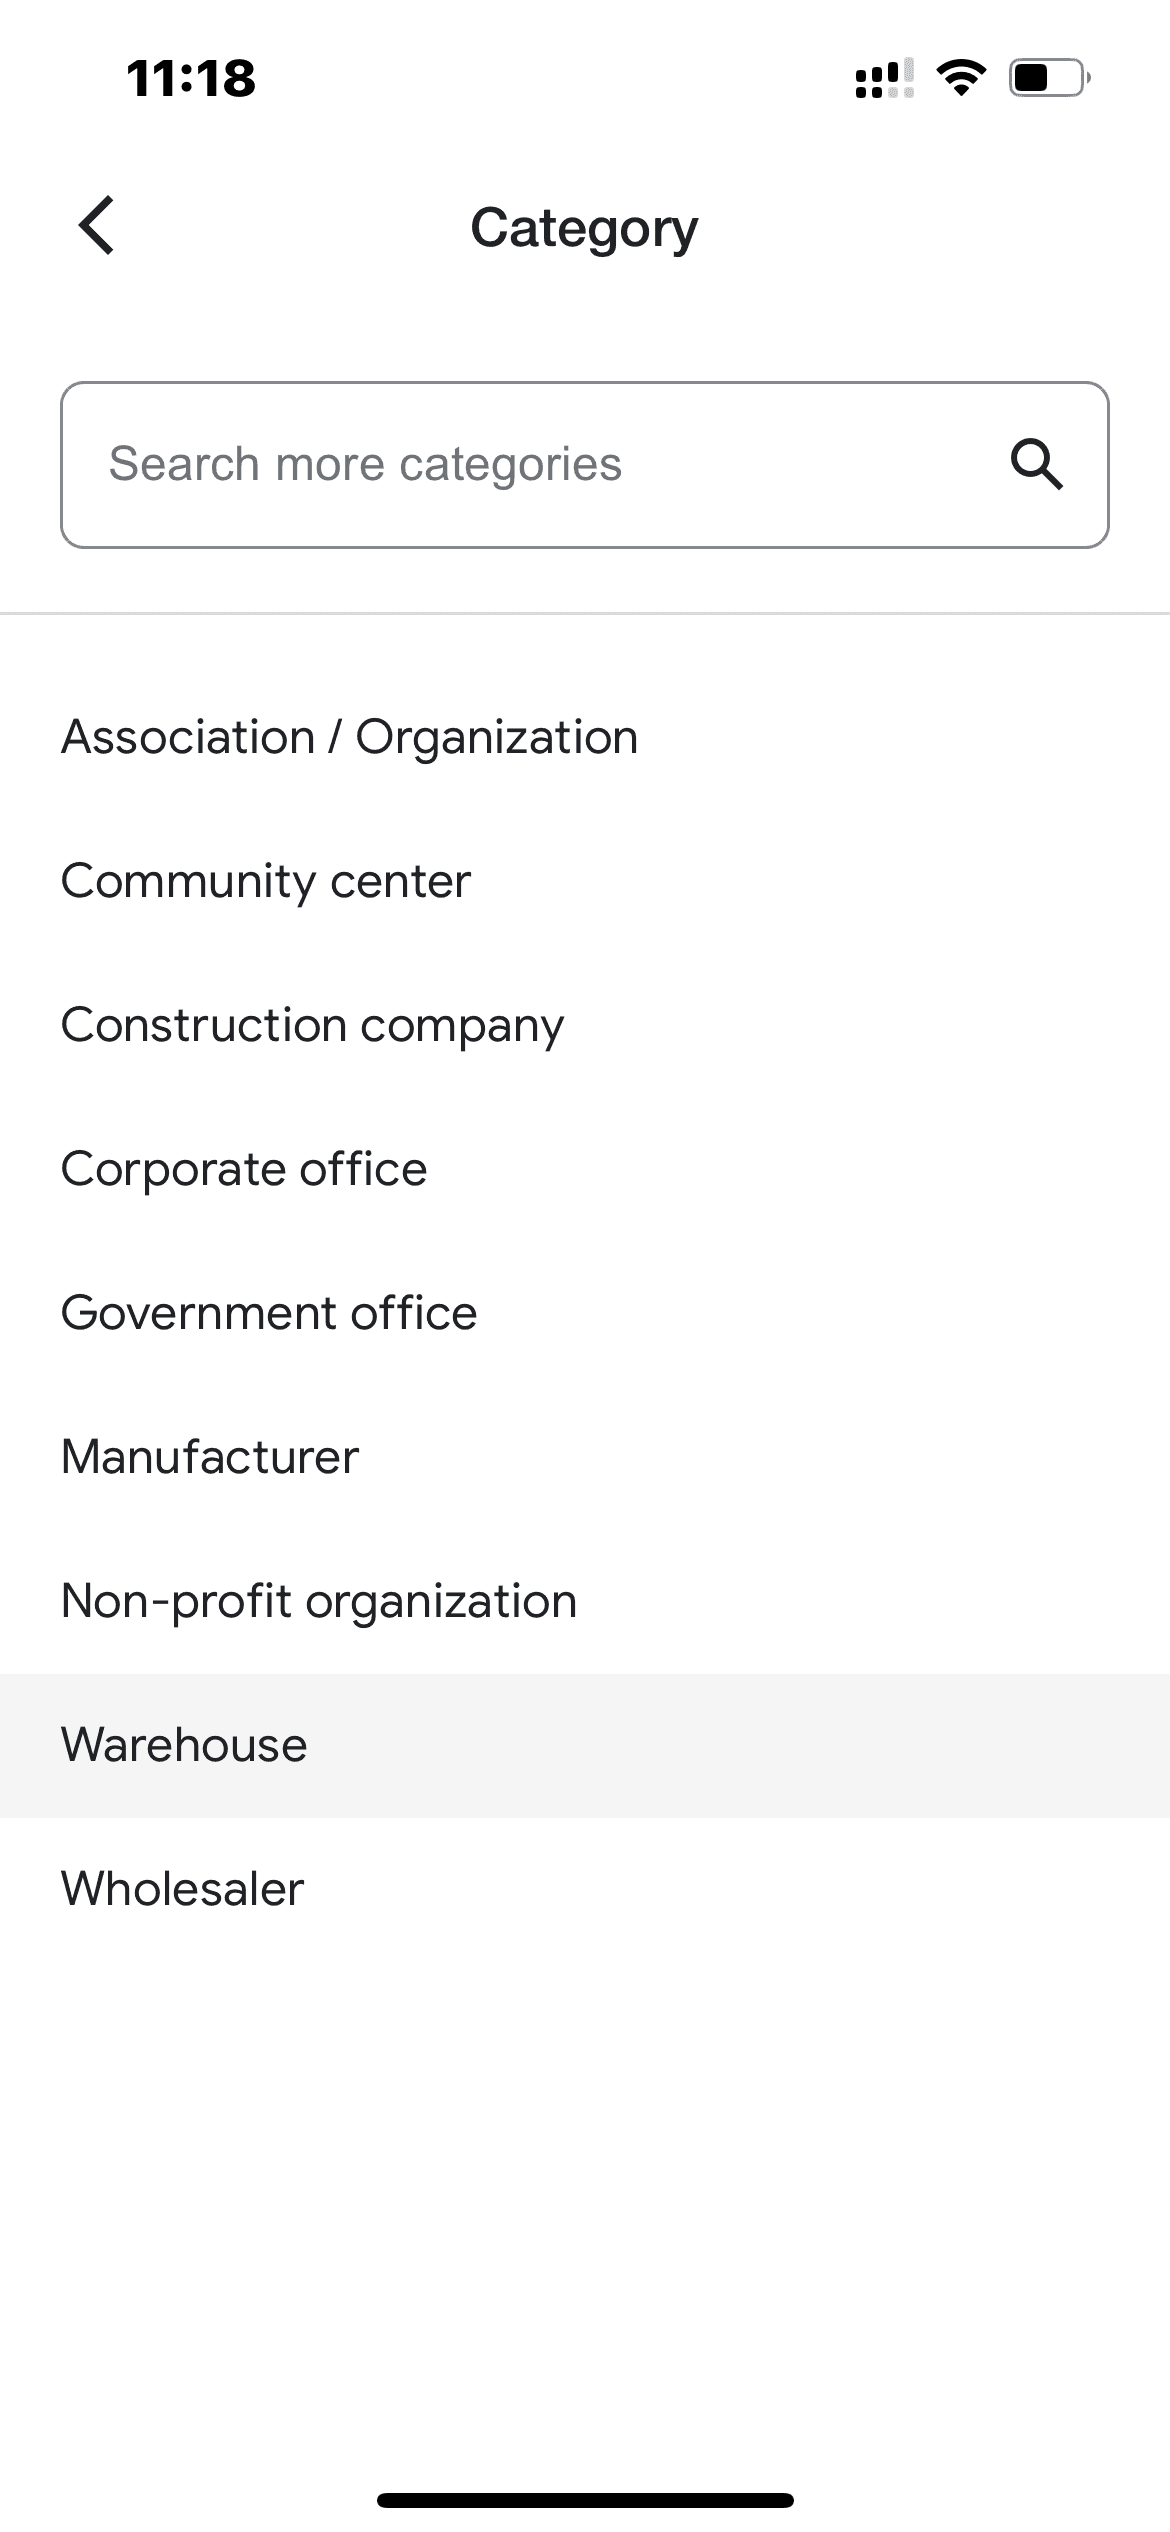
Task: Pick Construction company as the category
Action: (x=312, y=1024)
